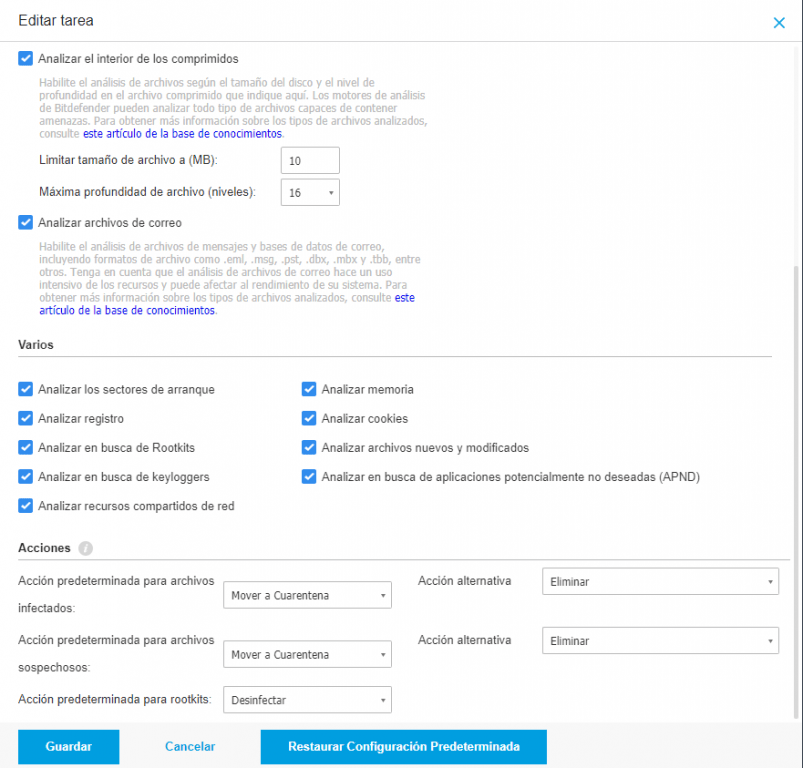This screenshot has width=803, height=768.
Task: Open knowledge base article link under comprimidos
Action: tap(182, 134)
